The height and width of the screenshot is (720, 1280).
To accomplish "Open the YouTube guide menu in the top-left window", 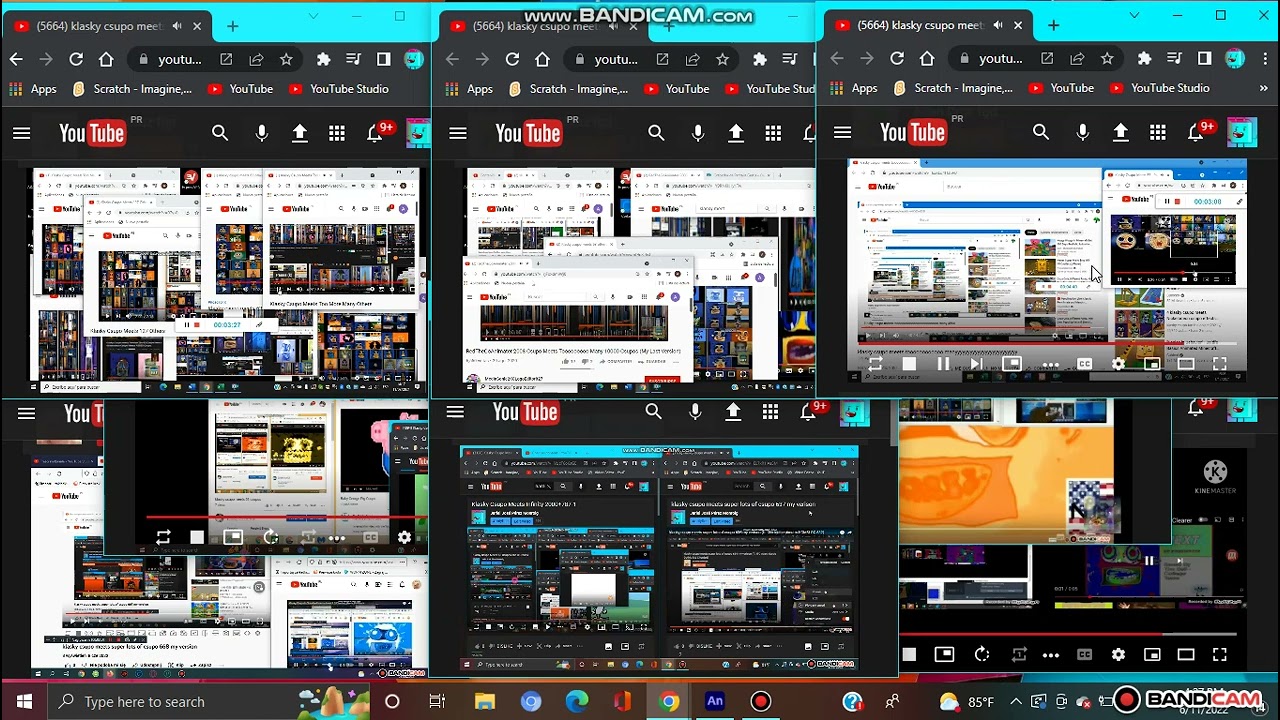I will pos(21,133).
